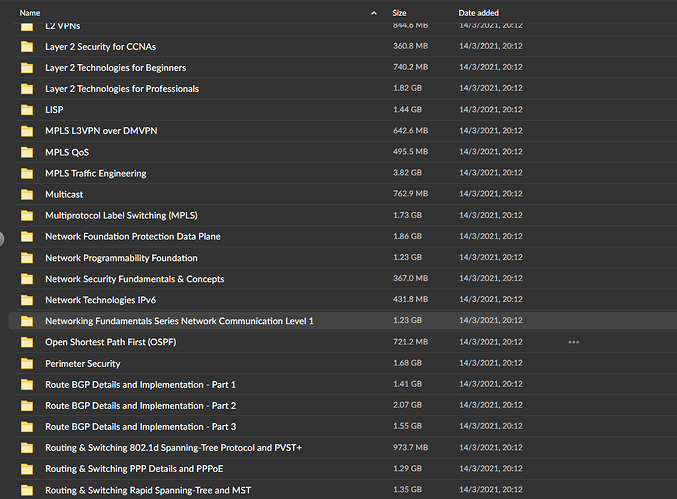Select 'Network Foundation Protection Data Plane' name

pos(133,237)
